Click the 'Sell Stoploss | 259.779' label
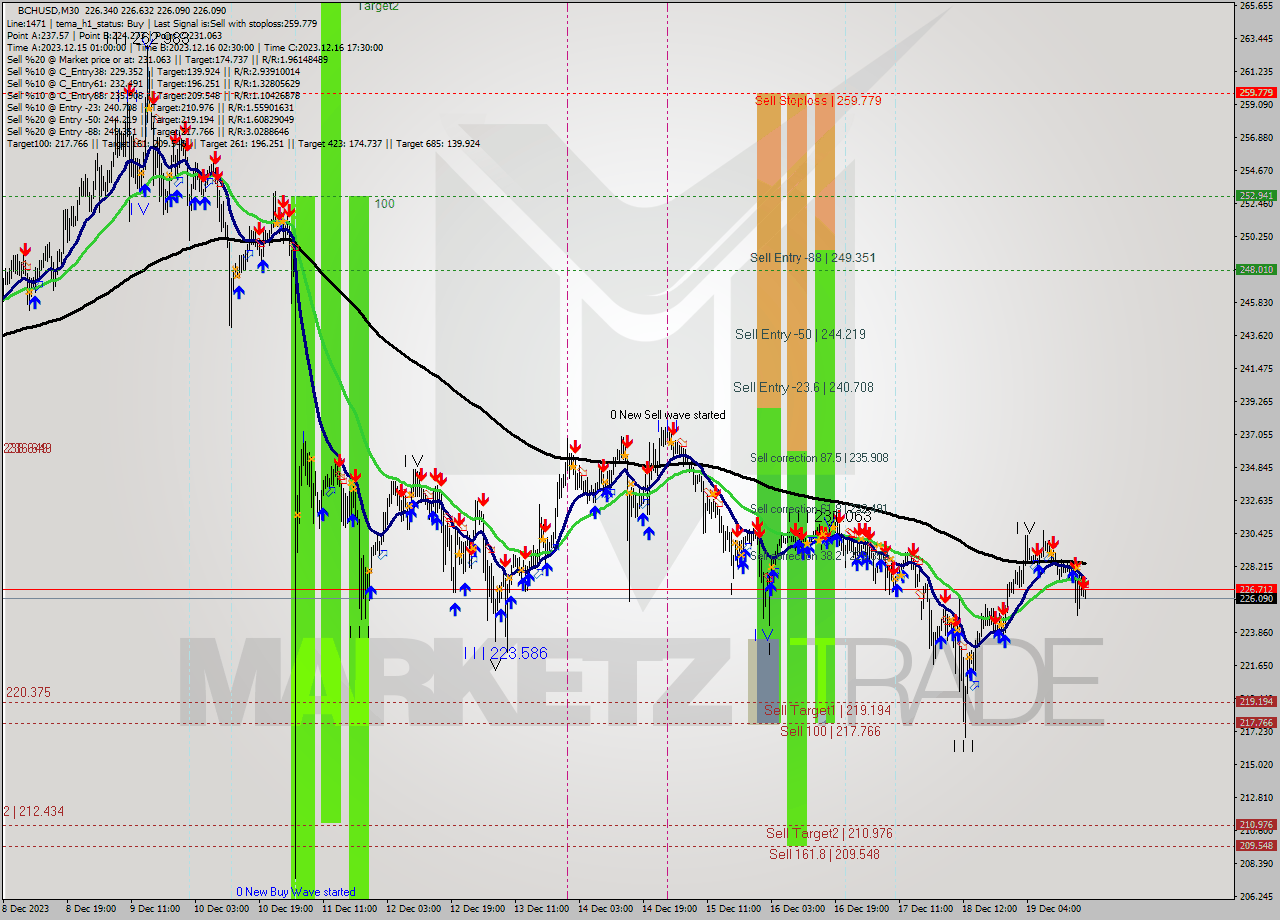The height and width of the screenshot is (920, 1280). tap(818, 100)
